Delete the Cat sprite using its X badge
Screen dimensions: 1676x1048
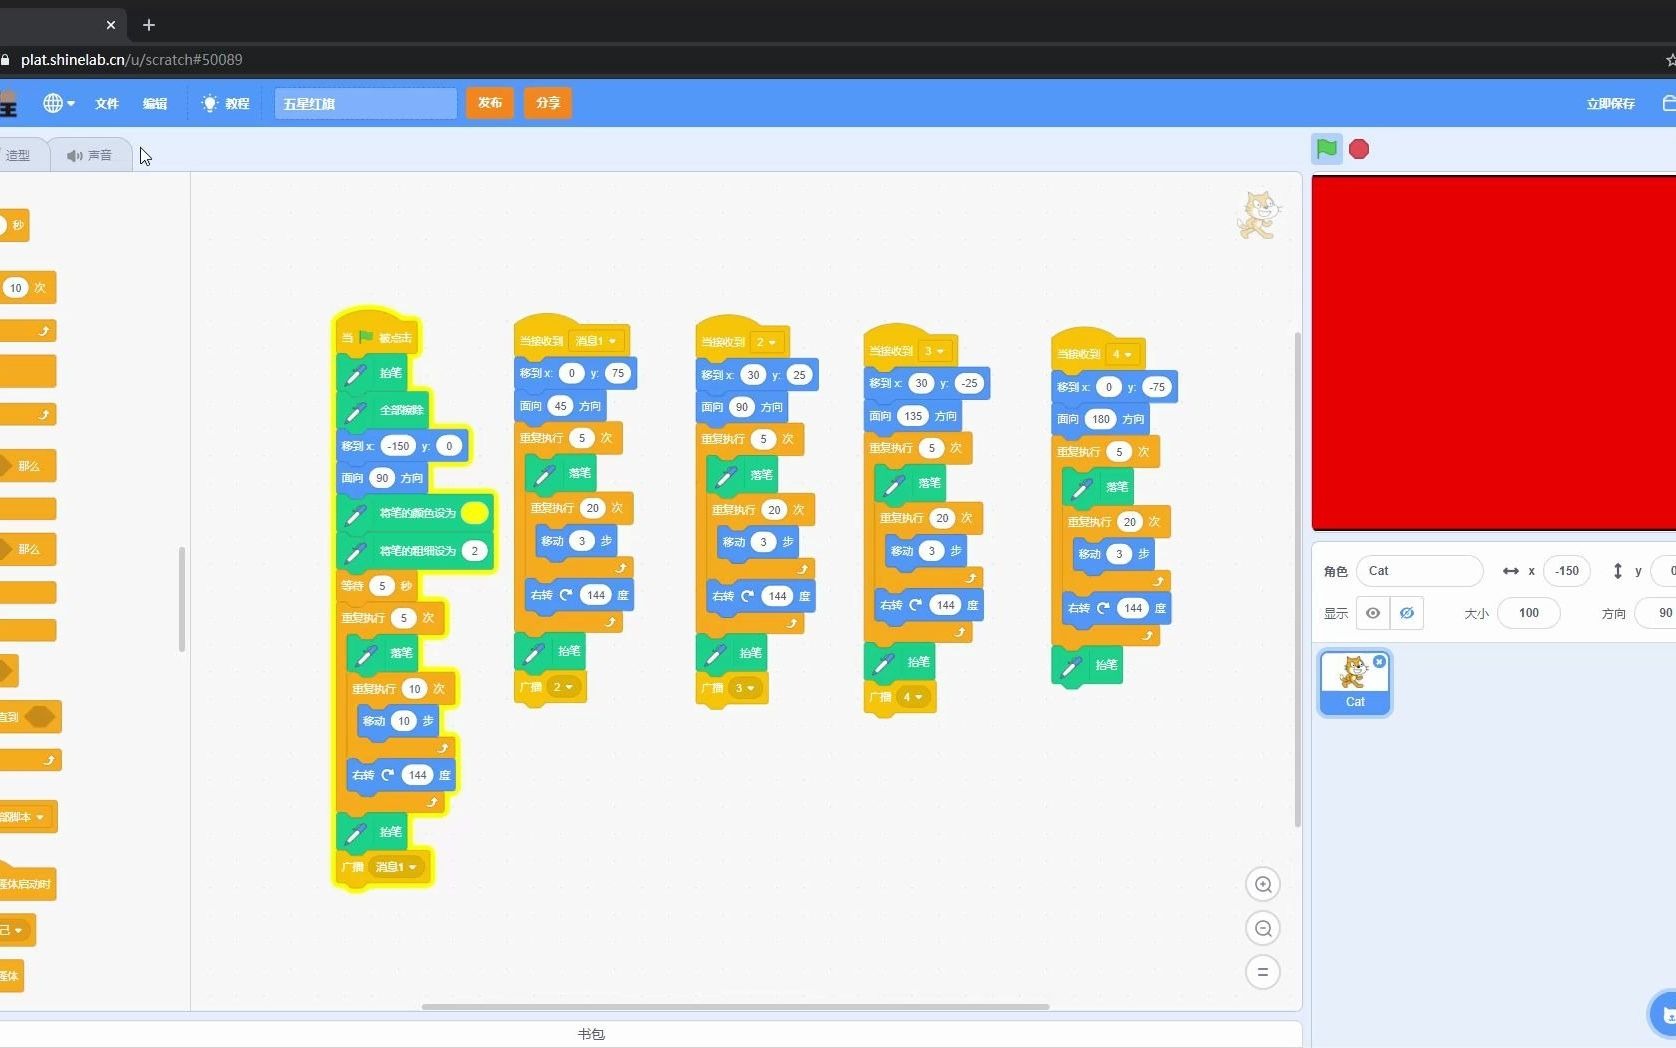click(1379, 662)
